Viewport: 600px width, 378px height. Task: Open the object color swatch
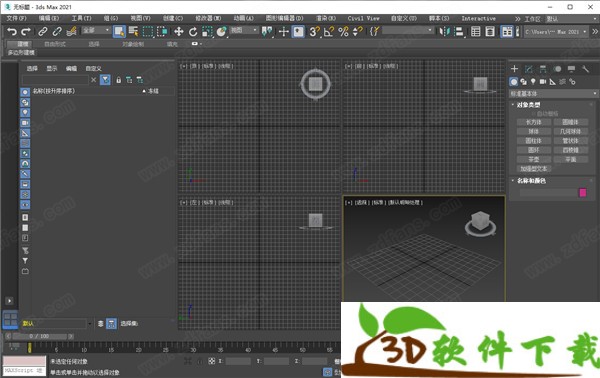click(x=582, y=192)
